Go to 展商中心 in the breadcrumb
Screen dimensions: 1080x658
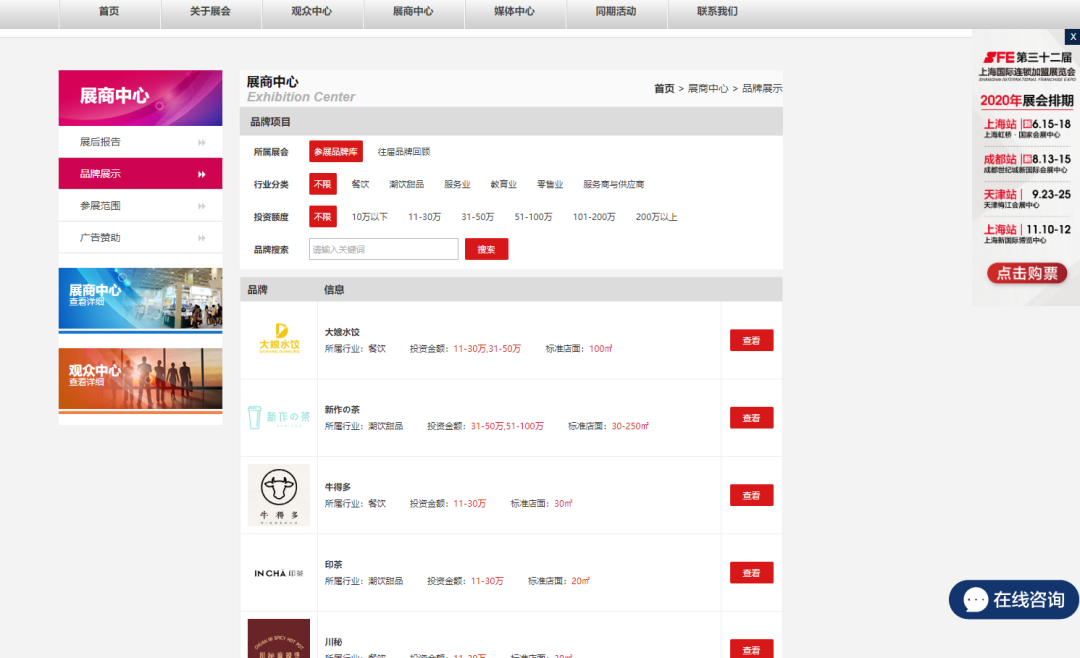tap(708, 89)
